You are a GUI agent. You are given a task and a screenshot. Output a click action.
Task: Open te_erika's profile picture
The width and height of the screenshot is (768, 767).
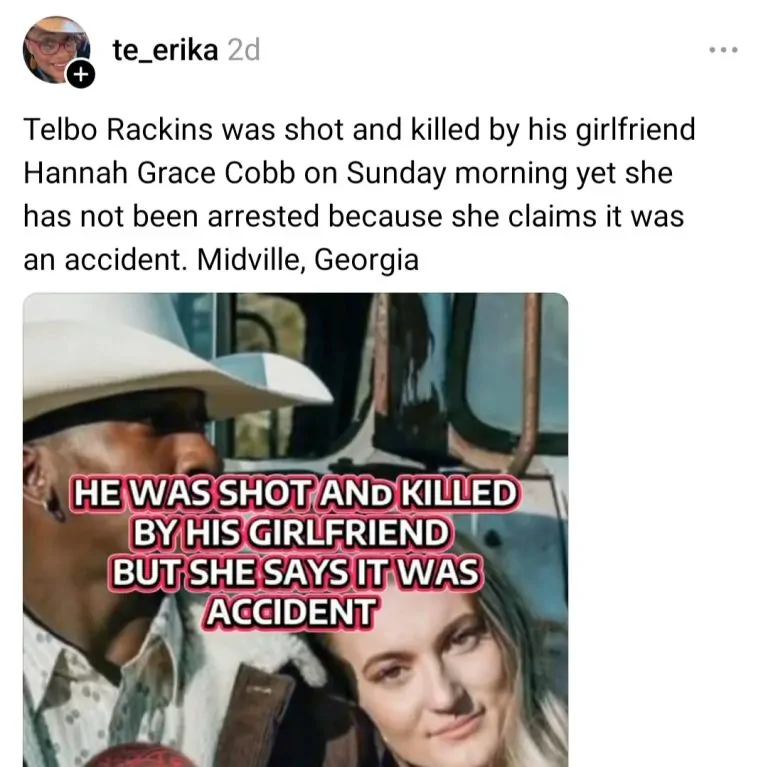[56, 50]
